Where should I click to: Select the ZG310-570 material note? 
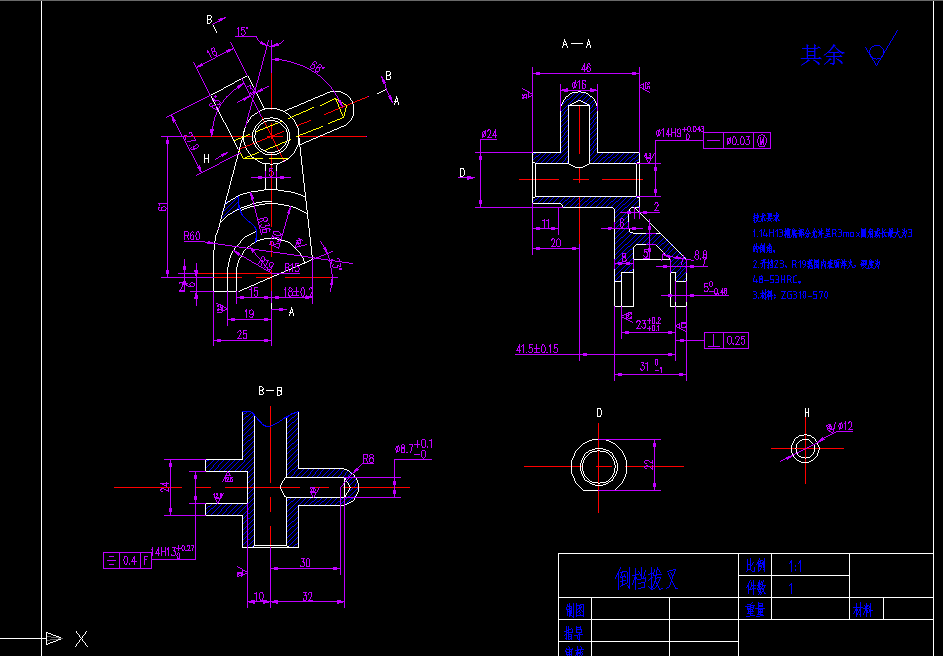804,295
